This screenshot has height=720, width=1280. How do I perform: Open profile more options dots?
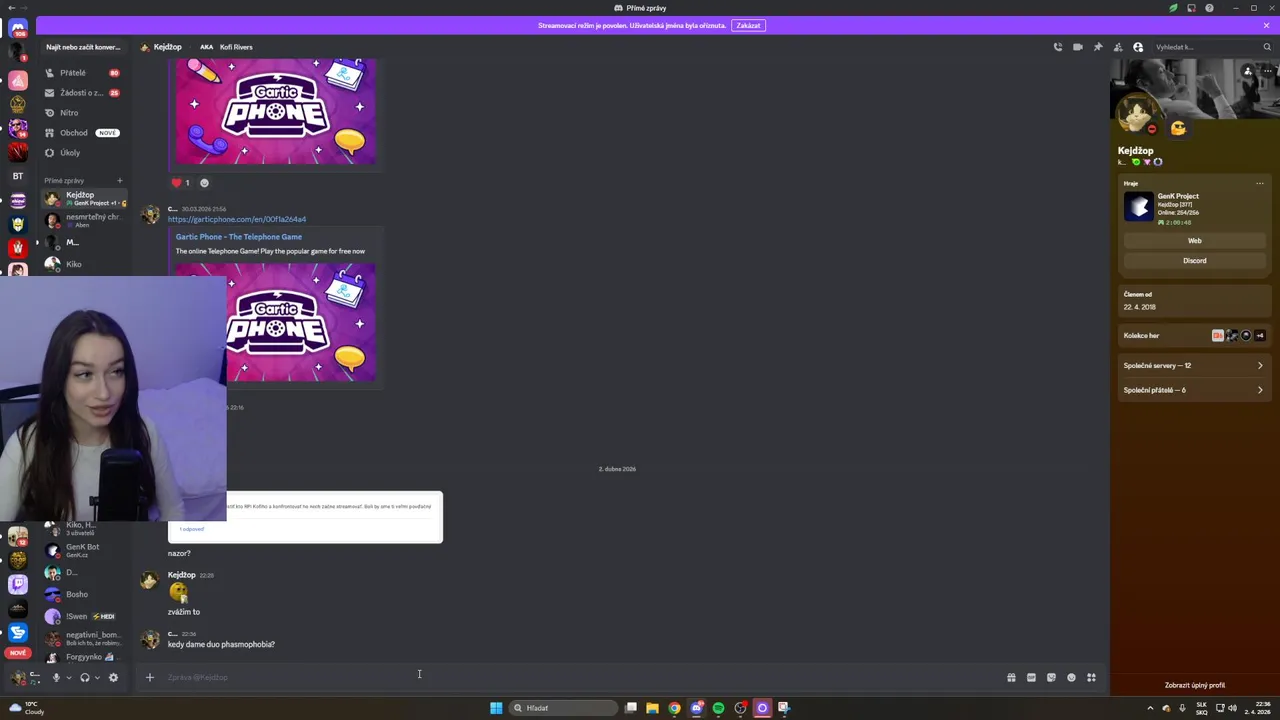click(1267, 71)
